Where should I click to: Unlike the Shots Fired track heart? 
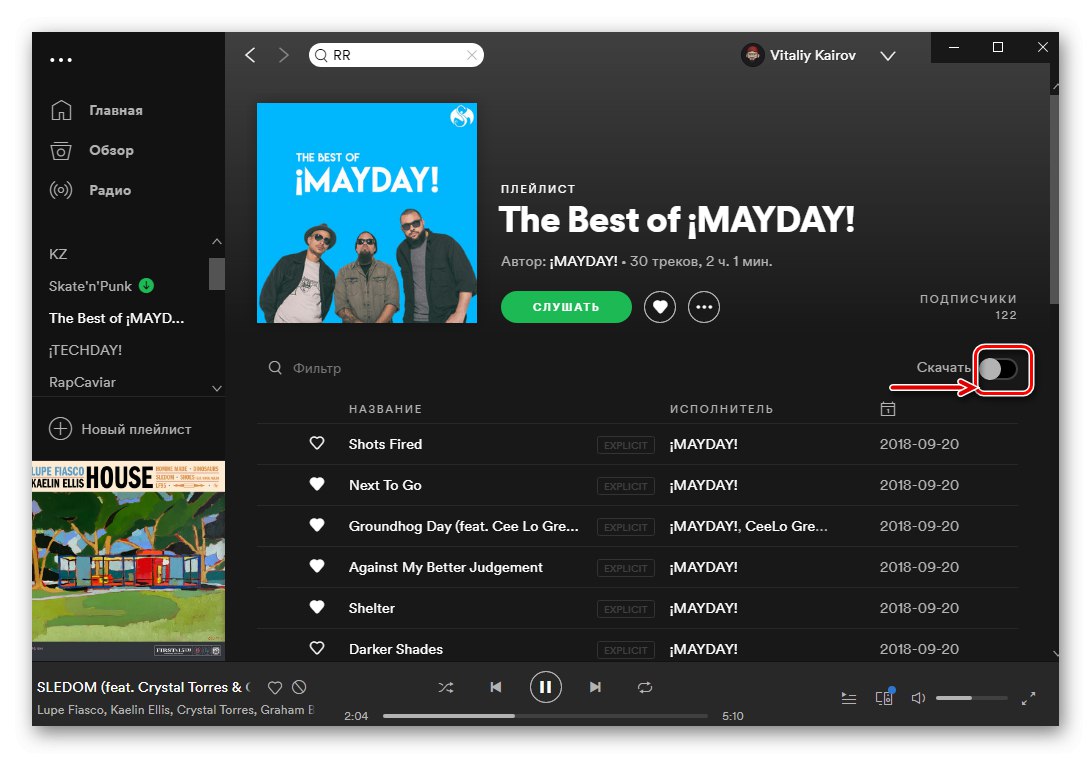point(317,443)
